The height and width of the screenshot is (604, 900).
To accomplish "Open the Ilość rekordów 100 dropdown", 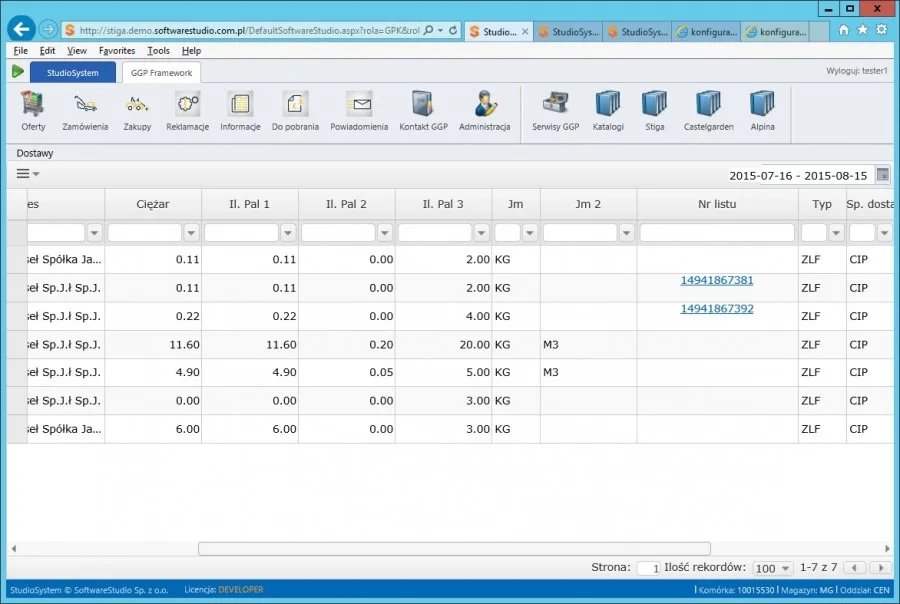I will (773, 568).
